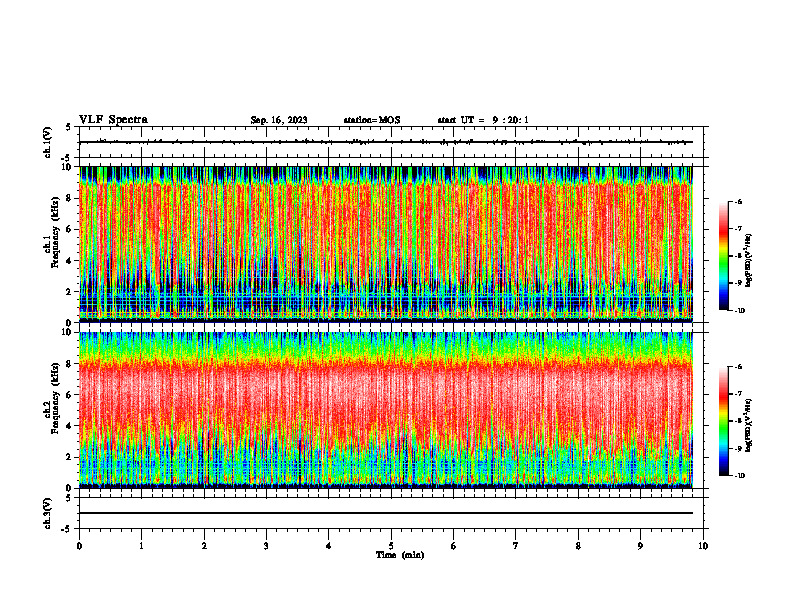The image size is (792, 612).
Task: Click the ch.1 spectrogram color scale bar
Action: click(x=723, y=256)
